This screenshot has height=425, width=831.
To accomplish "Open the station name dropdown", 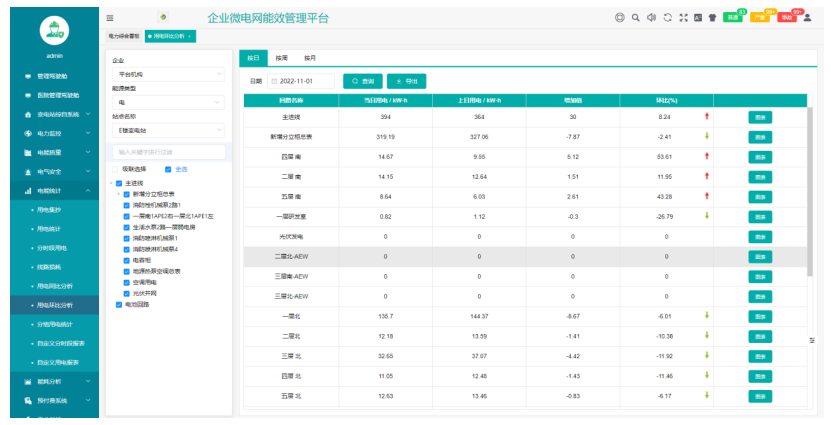I will [x=168, y=130].
